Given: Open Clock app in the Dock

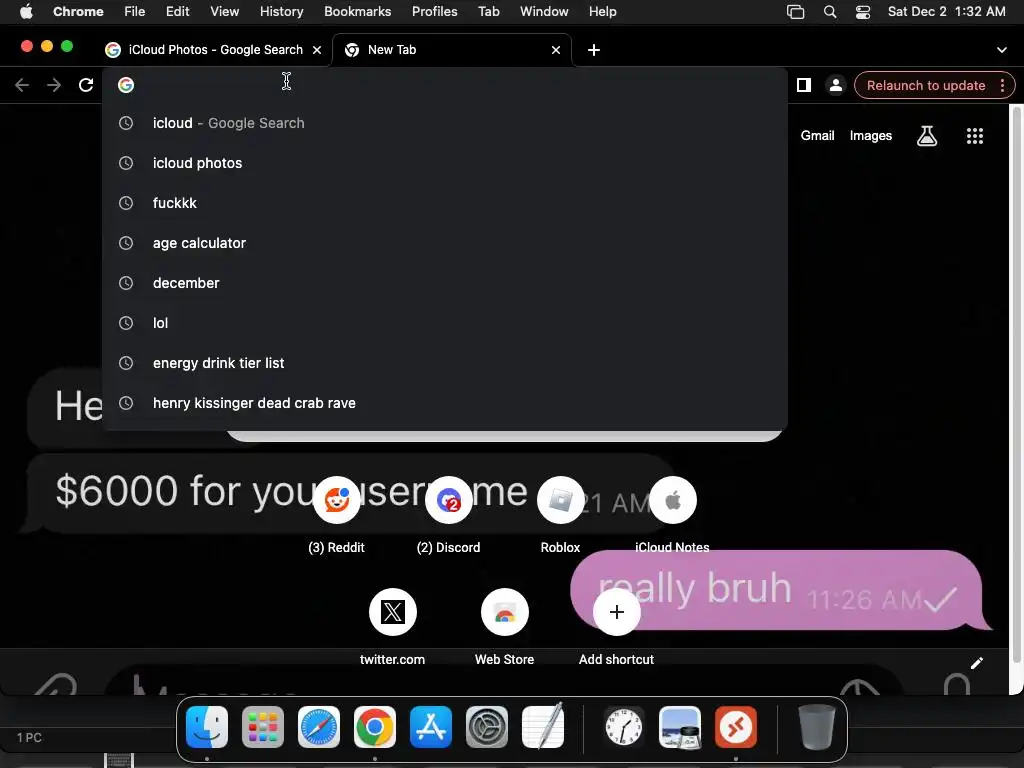Looking at the screenshot, I should click(624, 727).
